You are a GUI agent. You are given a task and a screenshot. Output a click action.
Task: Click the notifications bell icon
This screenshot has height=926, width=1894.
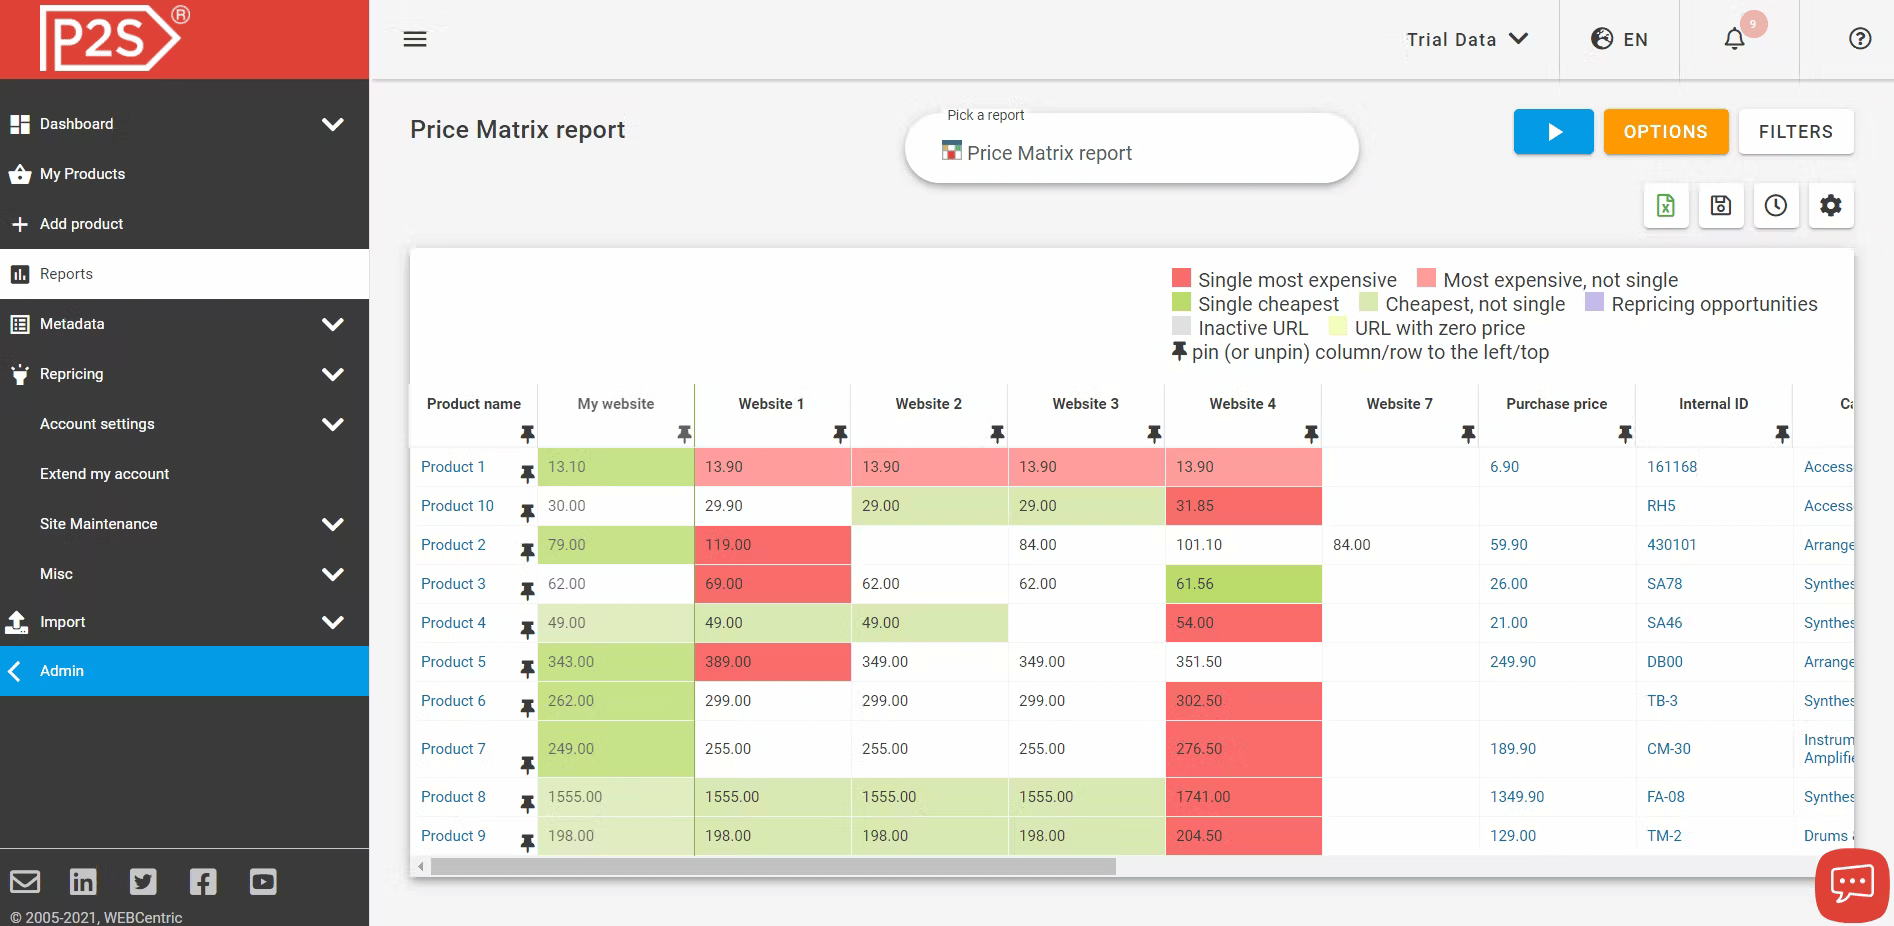[x=1733, y=38]
